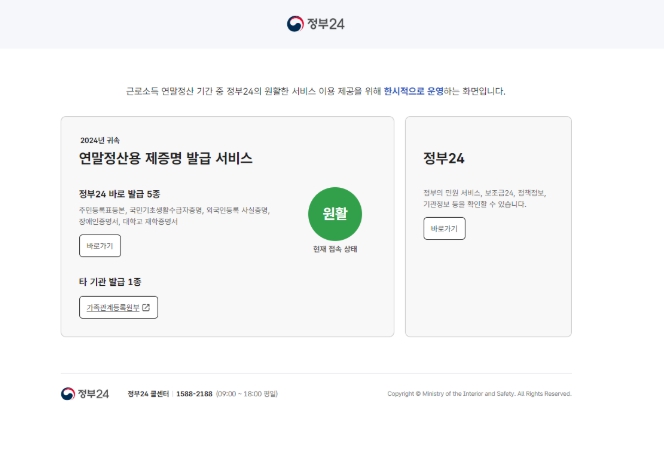This screenshot has width=664, height=463.
Task: Click the 1588-2188 call center number
Action: [x=193, y=394]
